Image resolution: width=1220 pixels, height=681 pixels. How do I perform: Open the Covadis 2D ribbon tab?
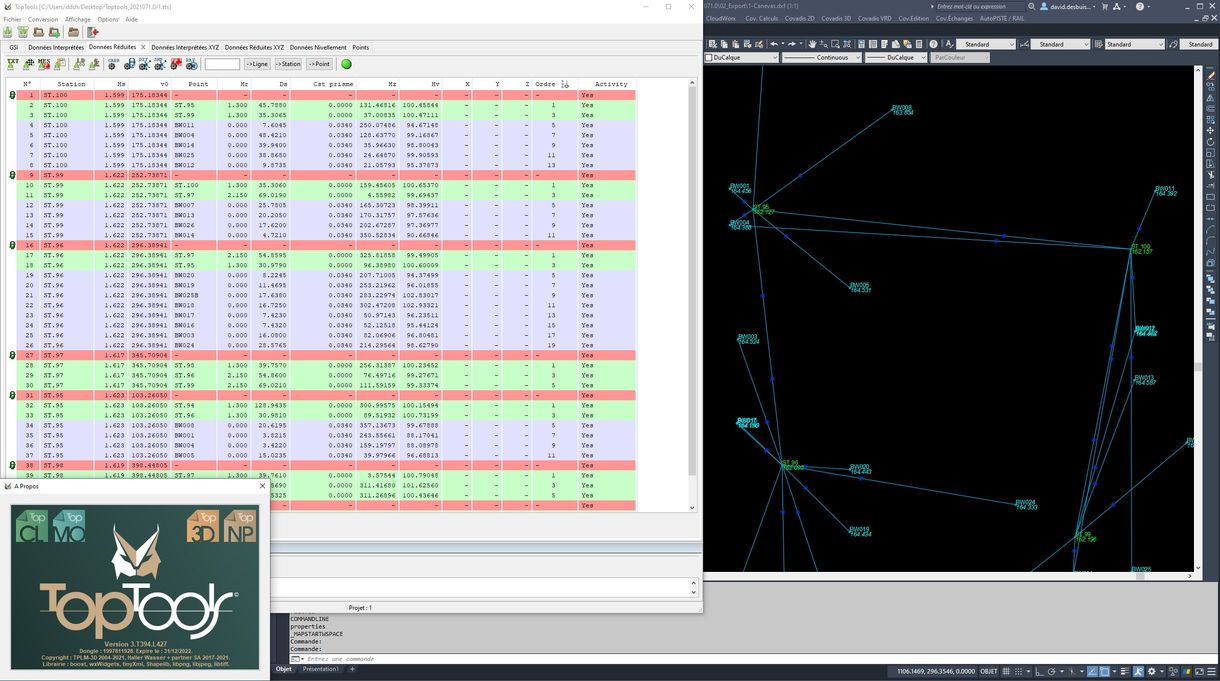pyautogui.click(x=800, y=18)
